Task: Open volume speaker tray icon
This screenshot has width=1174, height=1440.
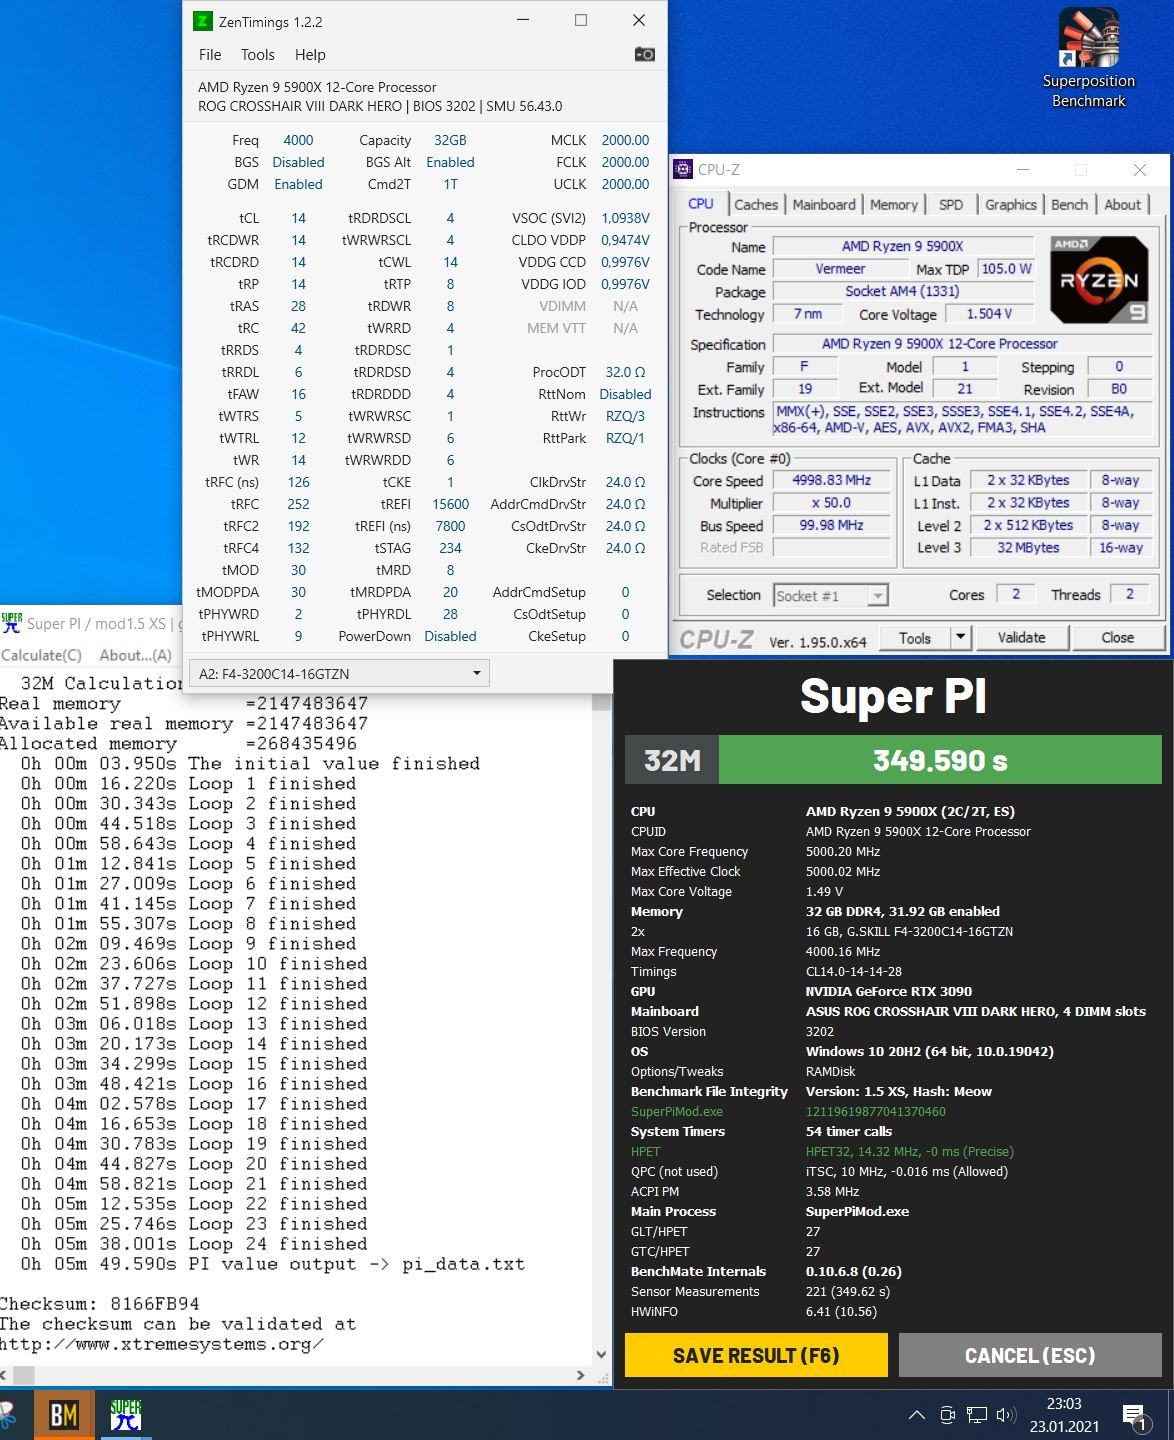Action: click(1006, 1414)
